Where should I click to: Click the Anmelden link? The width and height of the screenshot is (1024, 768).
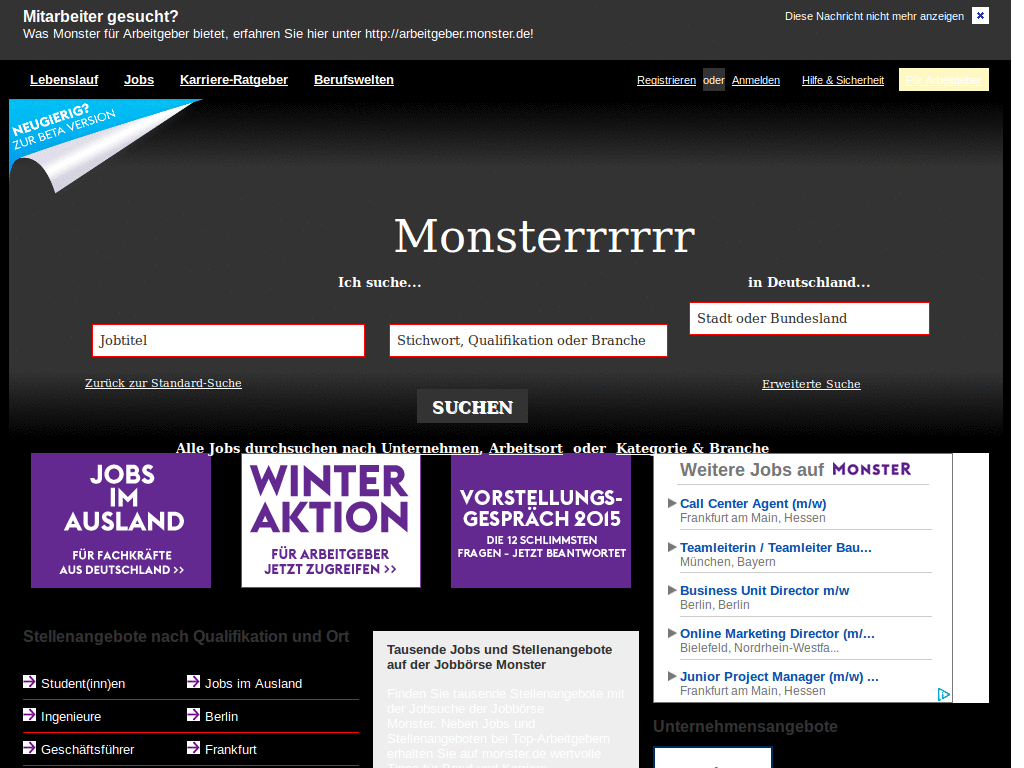point(756,80)
